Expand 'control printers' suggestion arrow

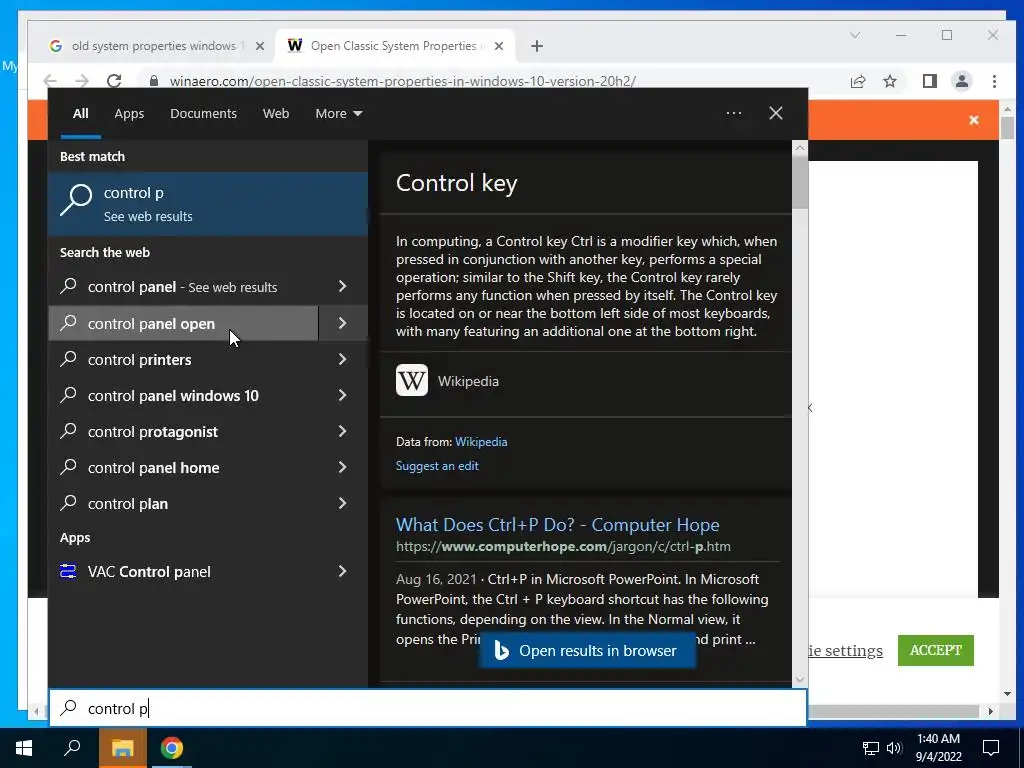343,359
